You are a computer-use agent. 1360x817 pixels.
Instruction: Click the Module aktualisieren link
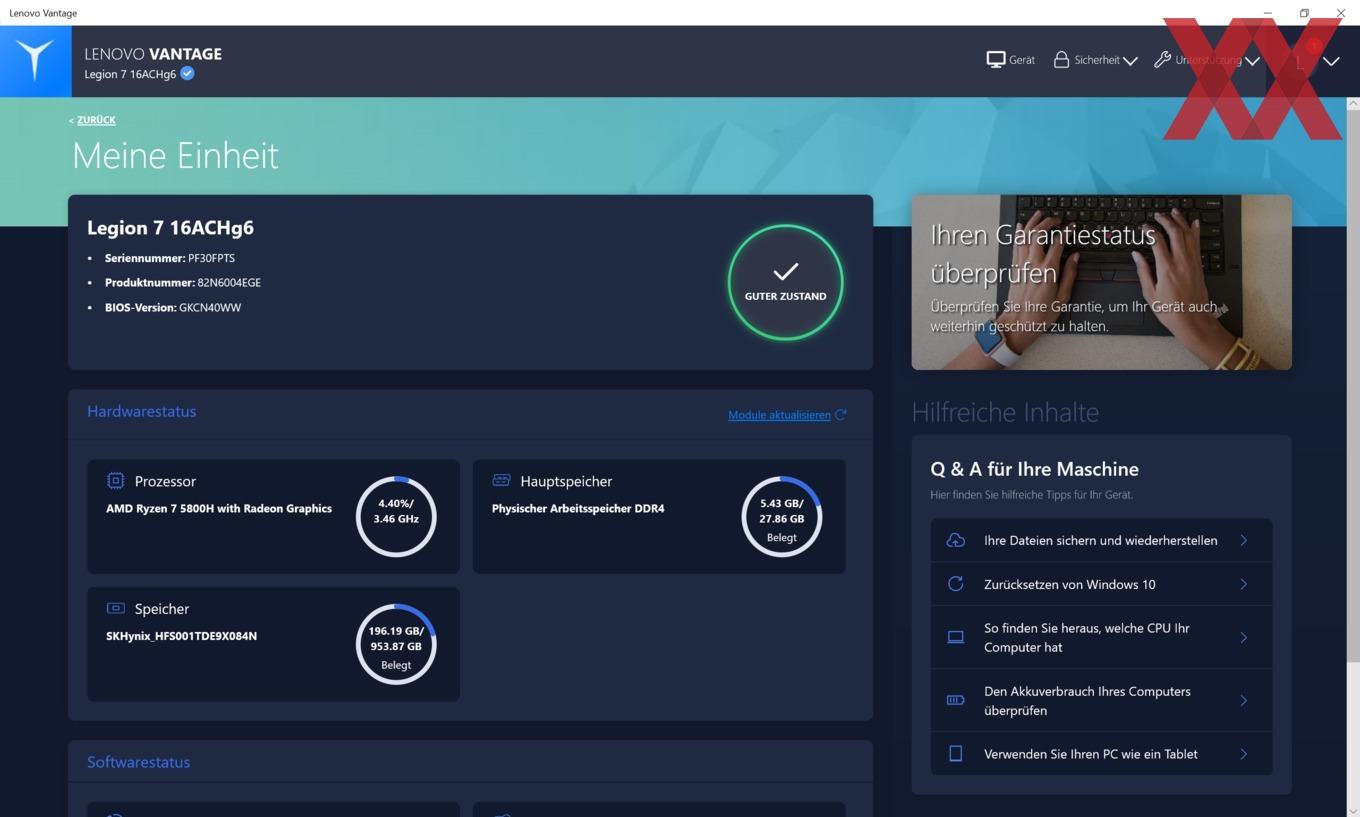[x=779, y=415]
